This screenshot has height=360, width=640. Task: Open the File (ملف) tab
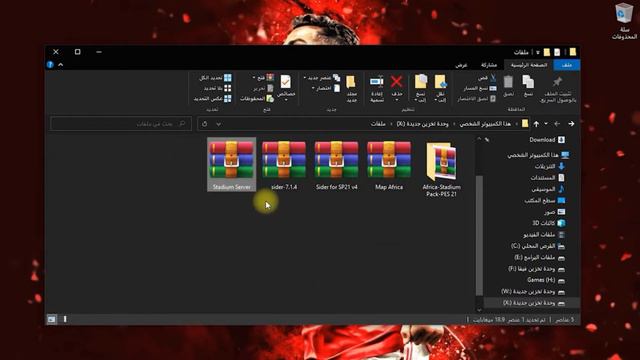(567, 65)
